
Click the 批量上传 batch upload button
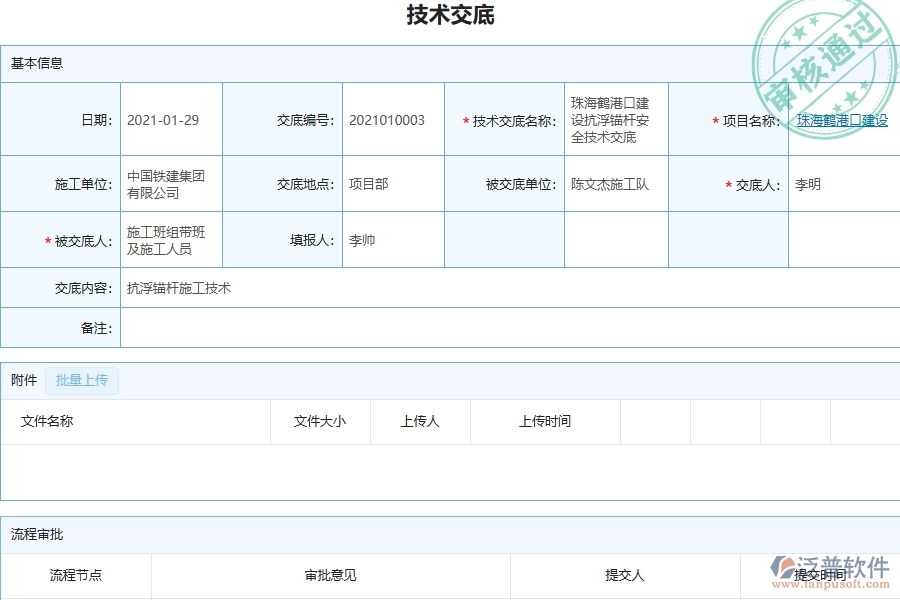[83, 381]
